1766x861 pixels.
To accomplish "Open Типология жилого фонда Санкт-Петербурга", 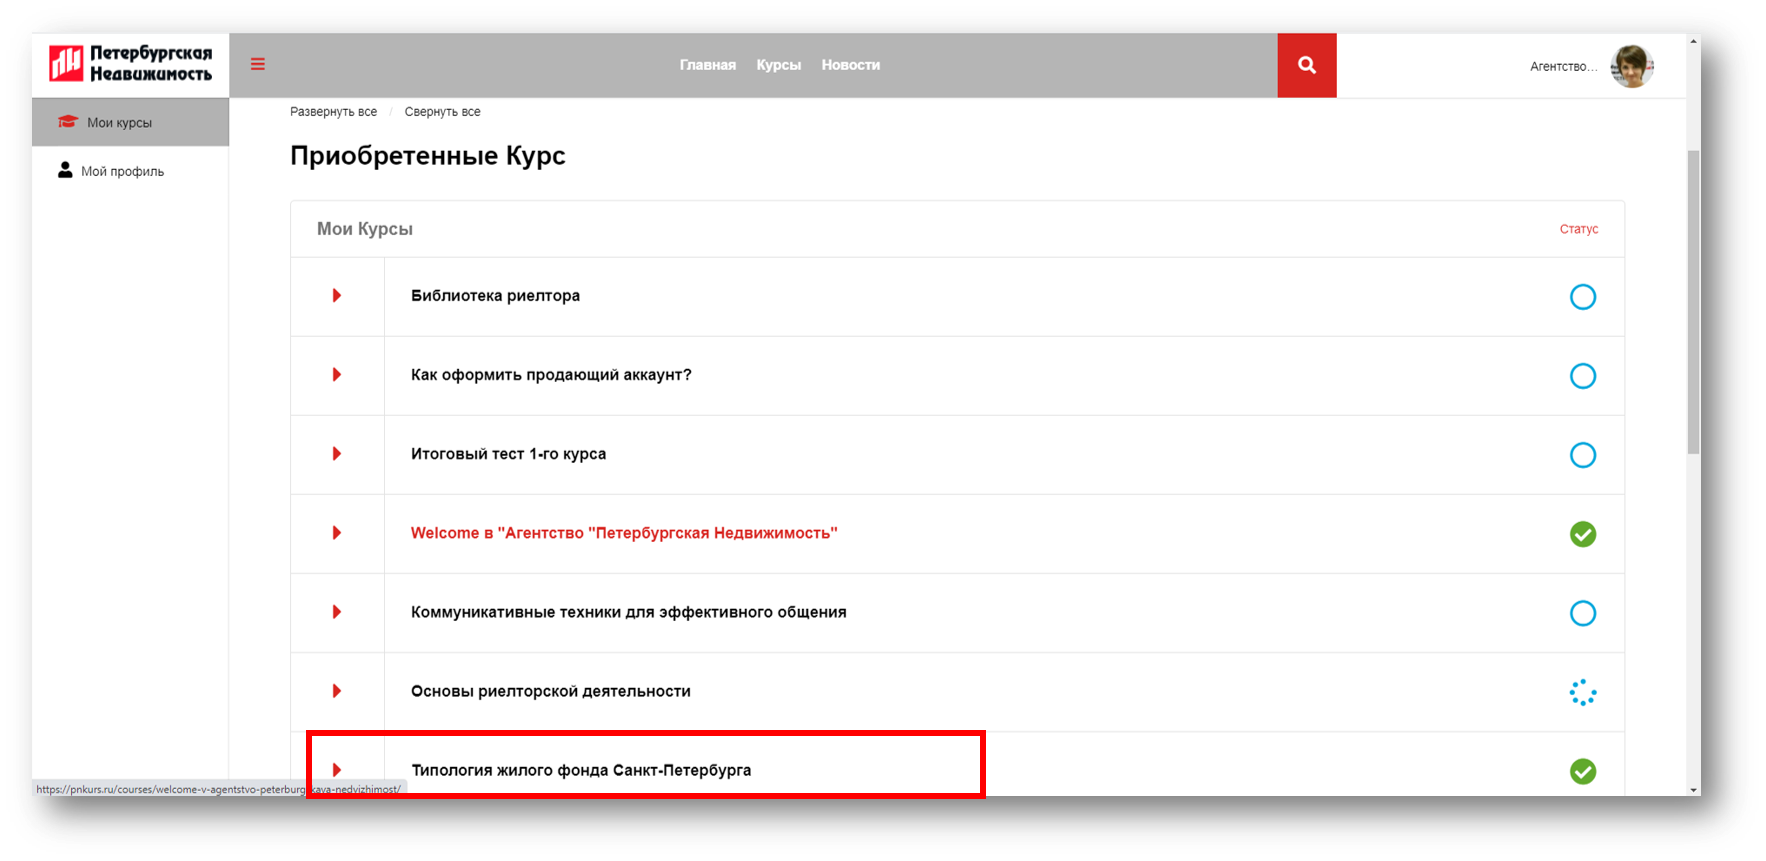I will (581, 770).
